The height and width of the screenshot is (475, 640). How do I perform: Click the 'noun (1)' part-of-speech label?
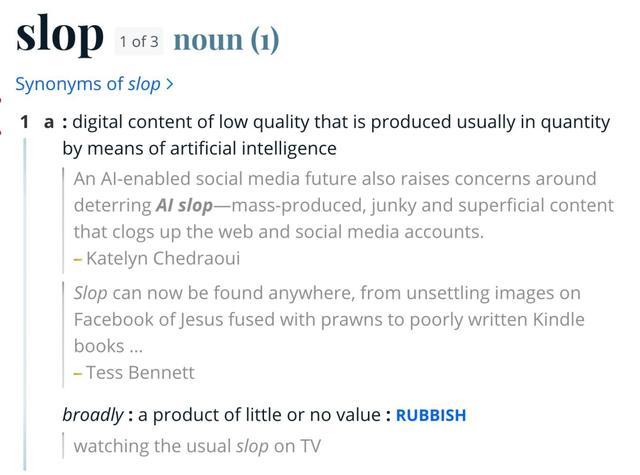pos(226,40)
